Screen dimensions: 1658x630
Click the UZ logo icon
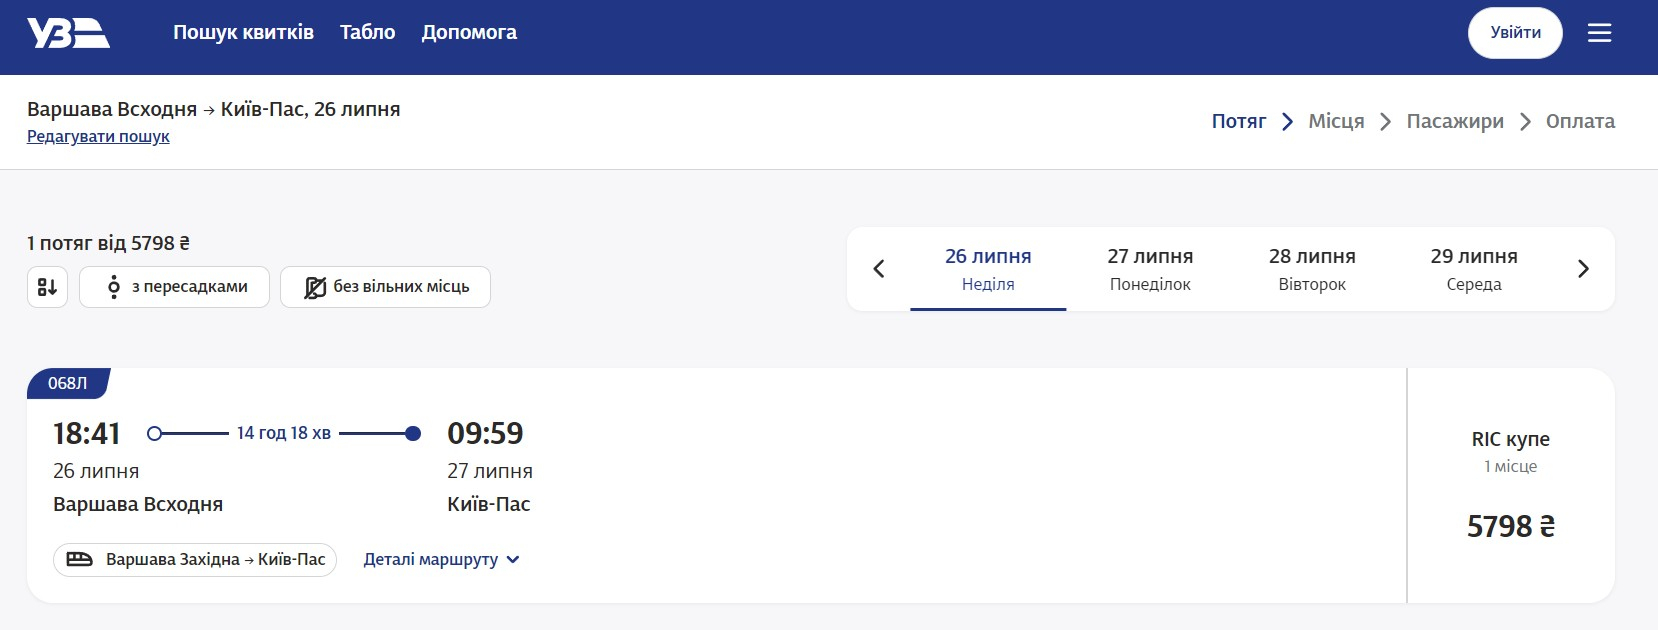click(68, 33)
